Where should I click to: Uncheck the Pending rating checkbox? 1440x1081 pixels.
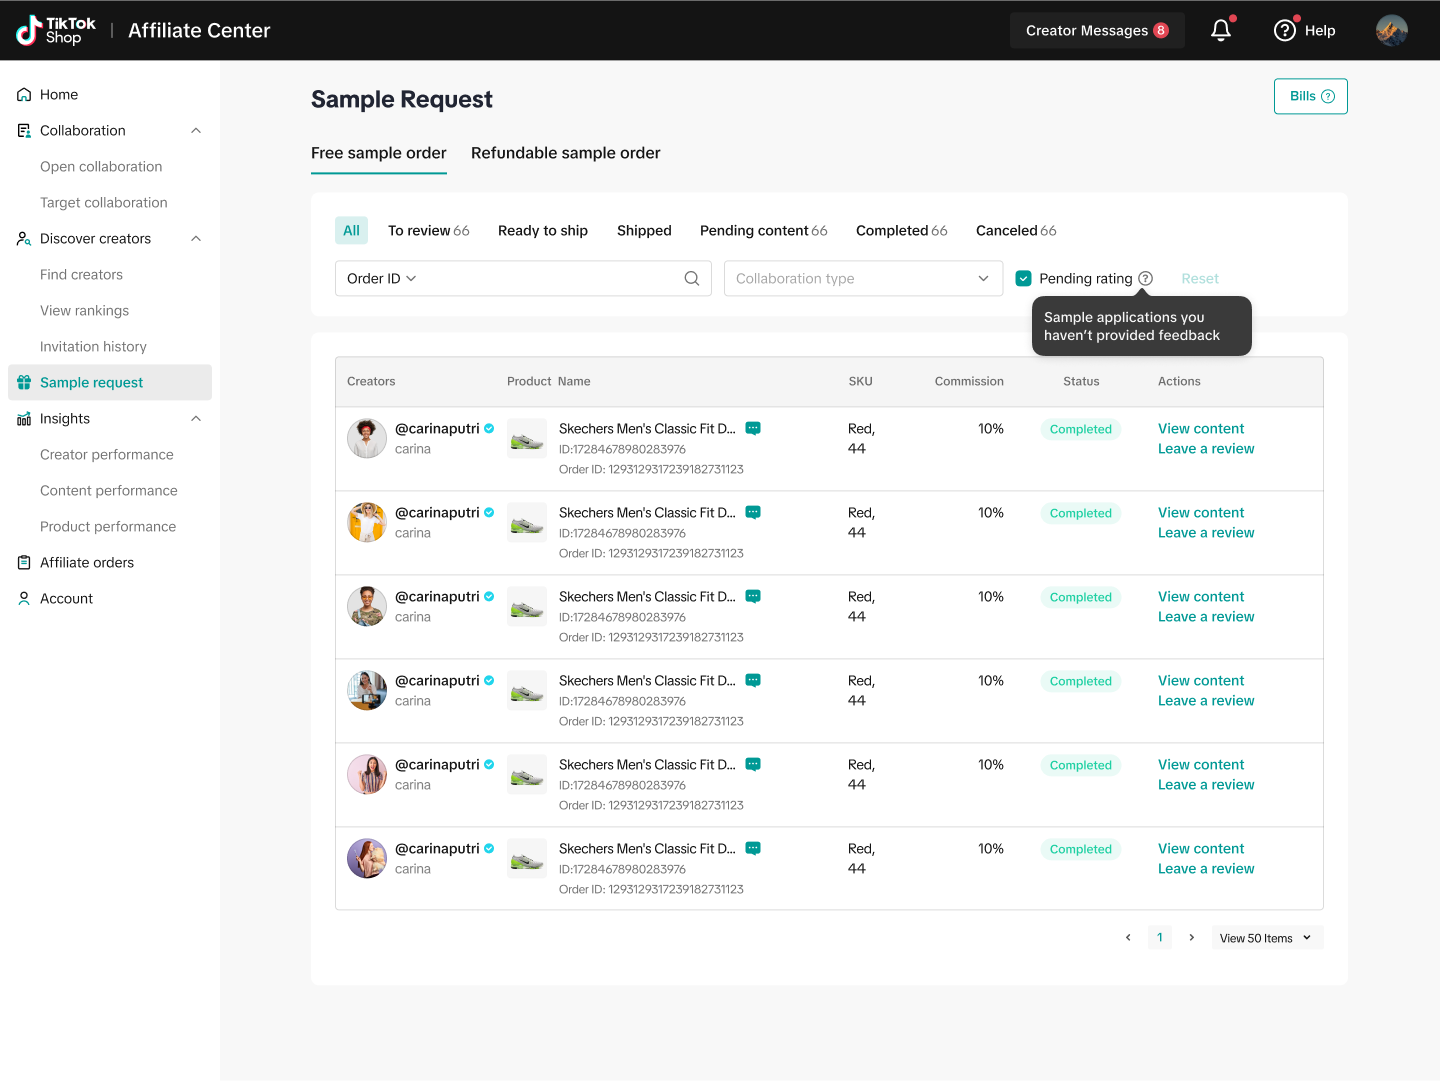click(1023, 279)
